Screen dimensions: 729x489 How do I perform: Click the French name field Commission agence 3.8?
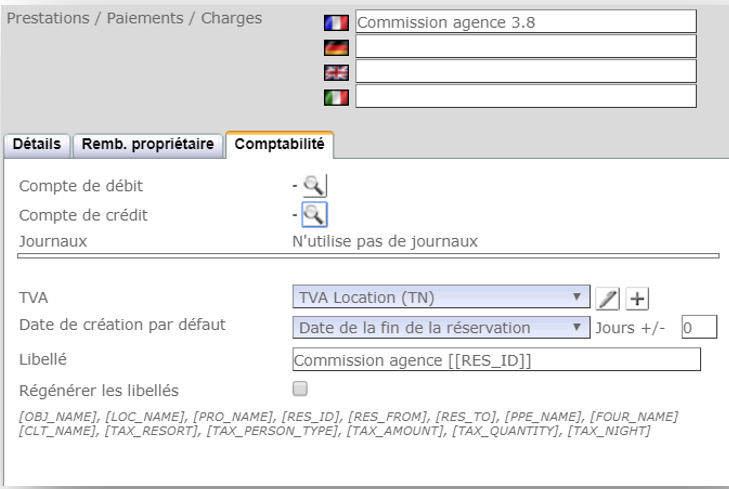point(524,22)
